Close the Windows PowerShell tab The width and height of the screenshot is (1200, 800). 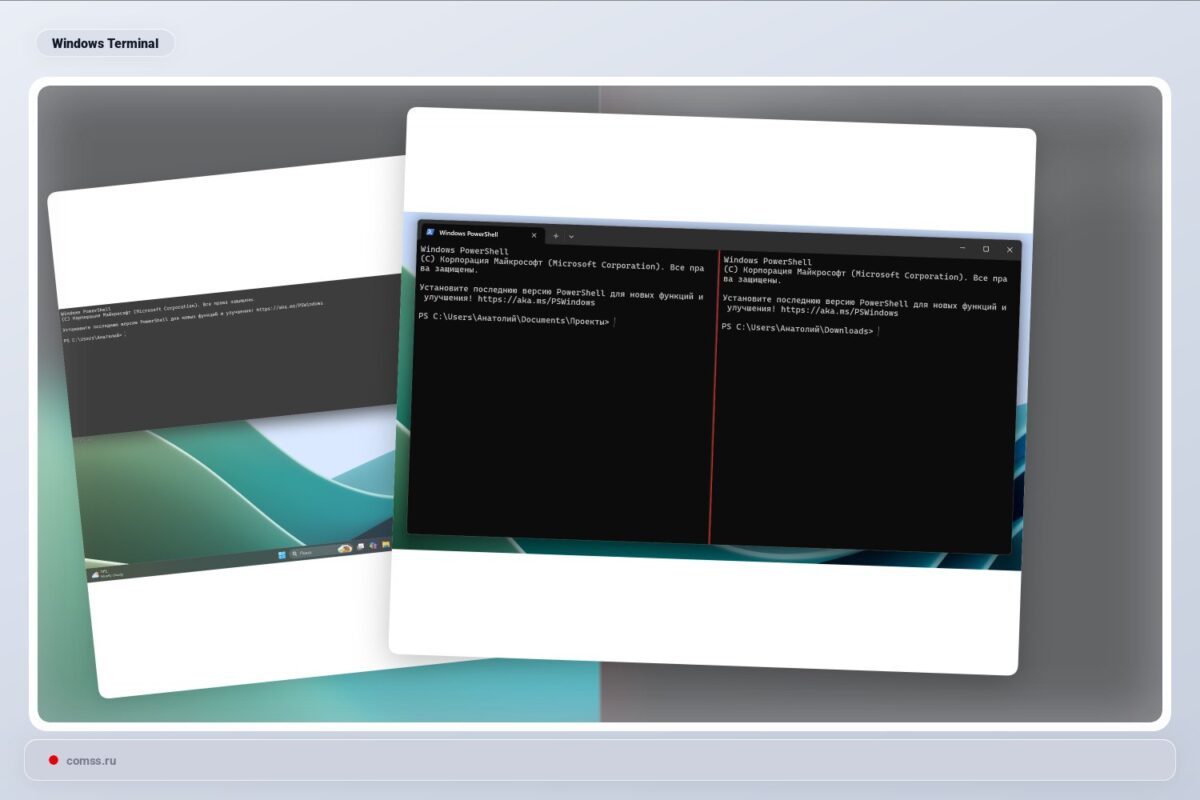(x=534, y=234)
